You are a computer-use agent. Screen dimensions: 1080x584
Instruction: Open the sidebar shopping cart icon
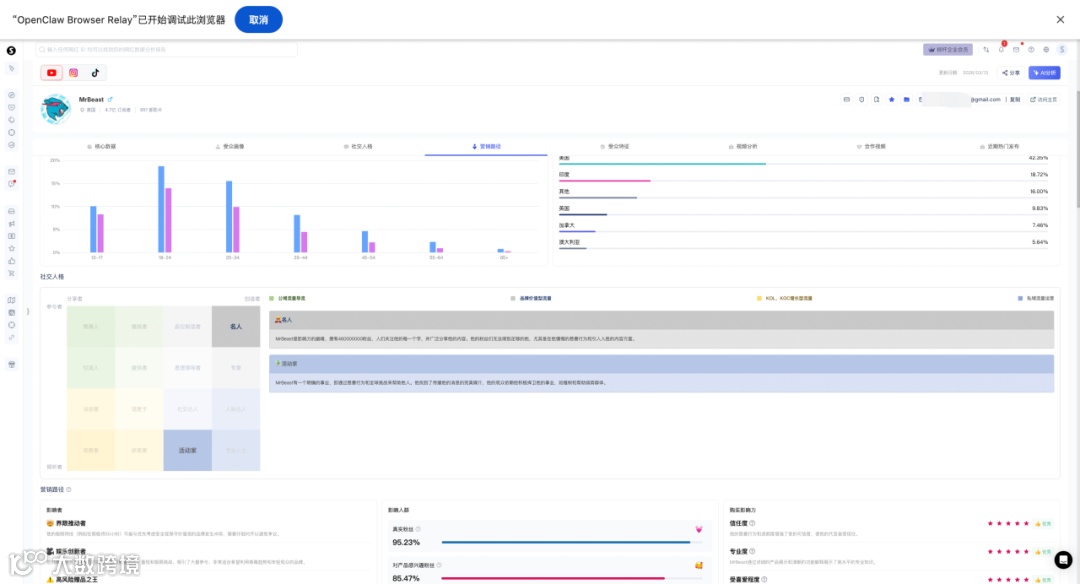(12, 273)
